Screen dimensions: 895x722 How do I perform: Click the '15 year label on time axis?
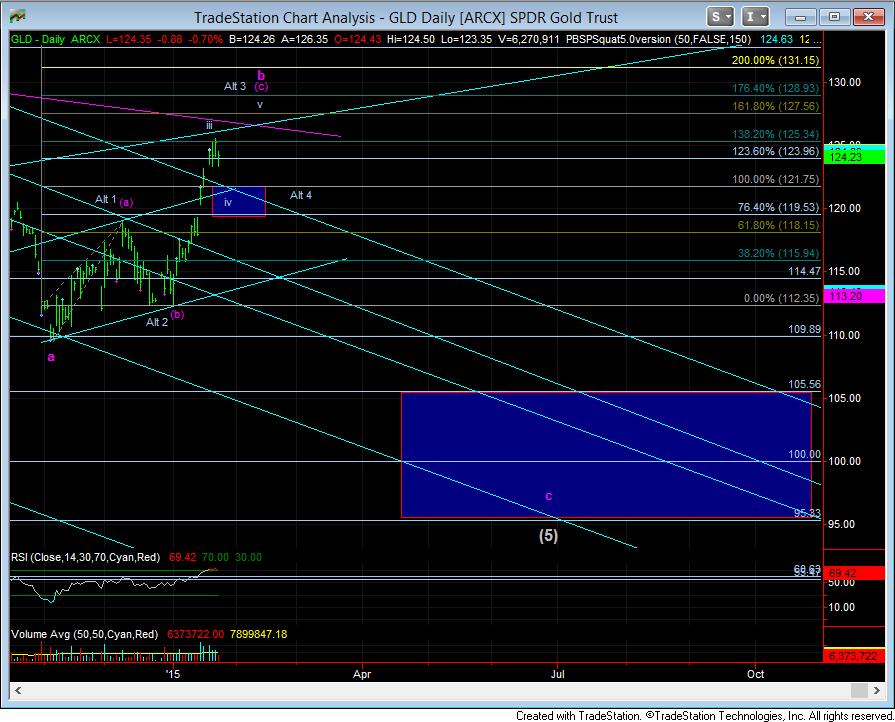coord(172,674)
